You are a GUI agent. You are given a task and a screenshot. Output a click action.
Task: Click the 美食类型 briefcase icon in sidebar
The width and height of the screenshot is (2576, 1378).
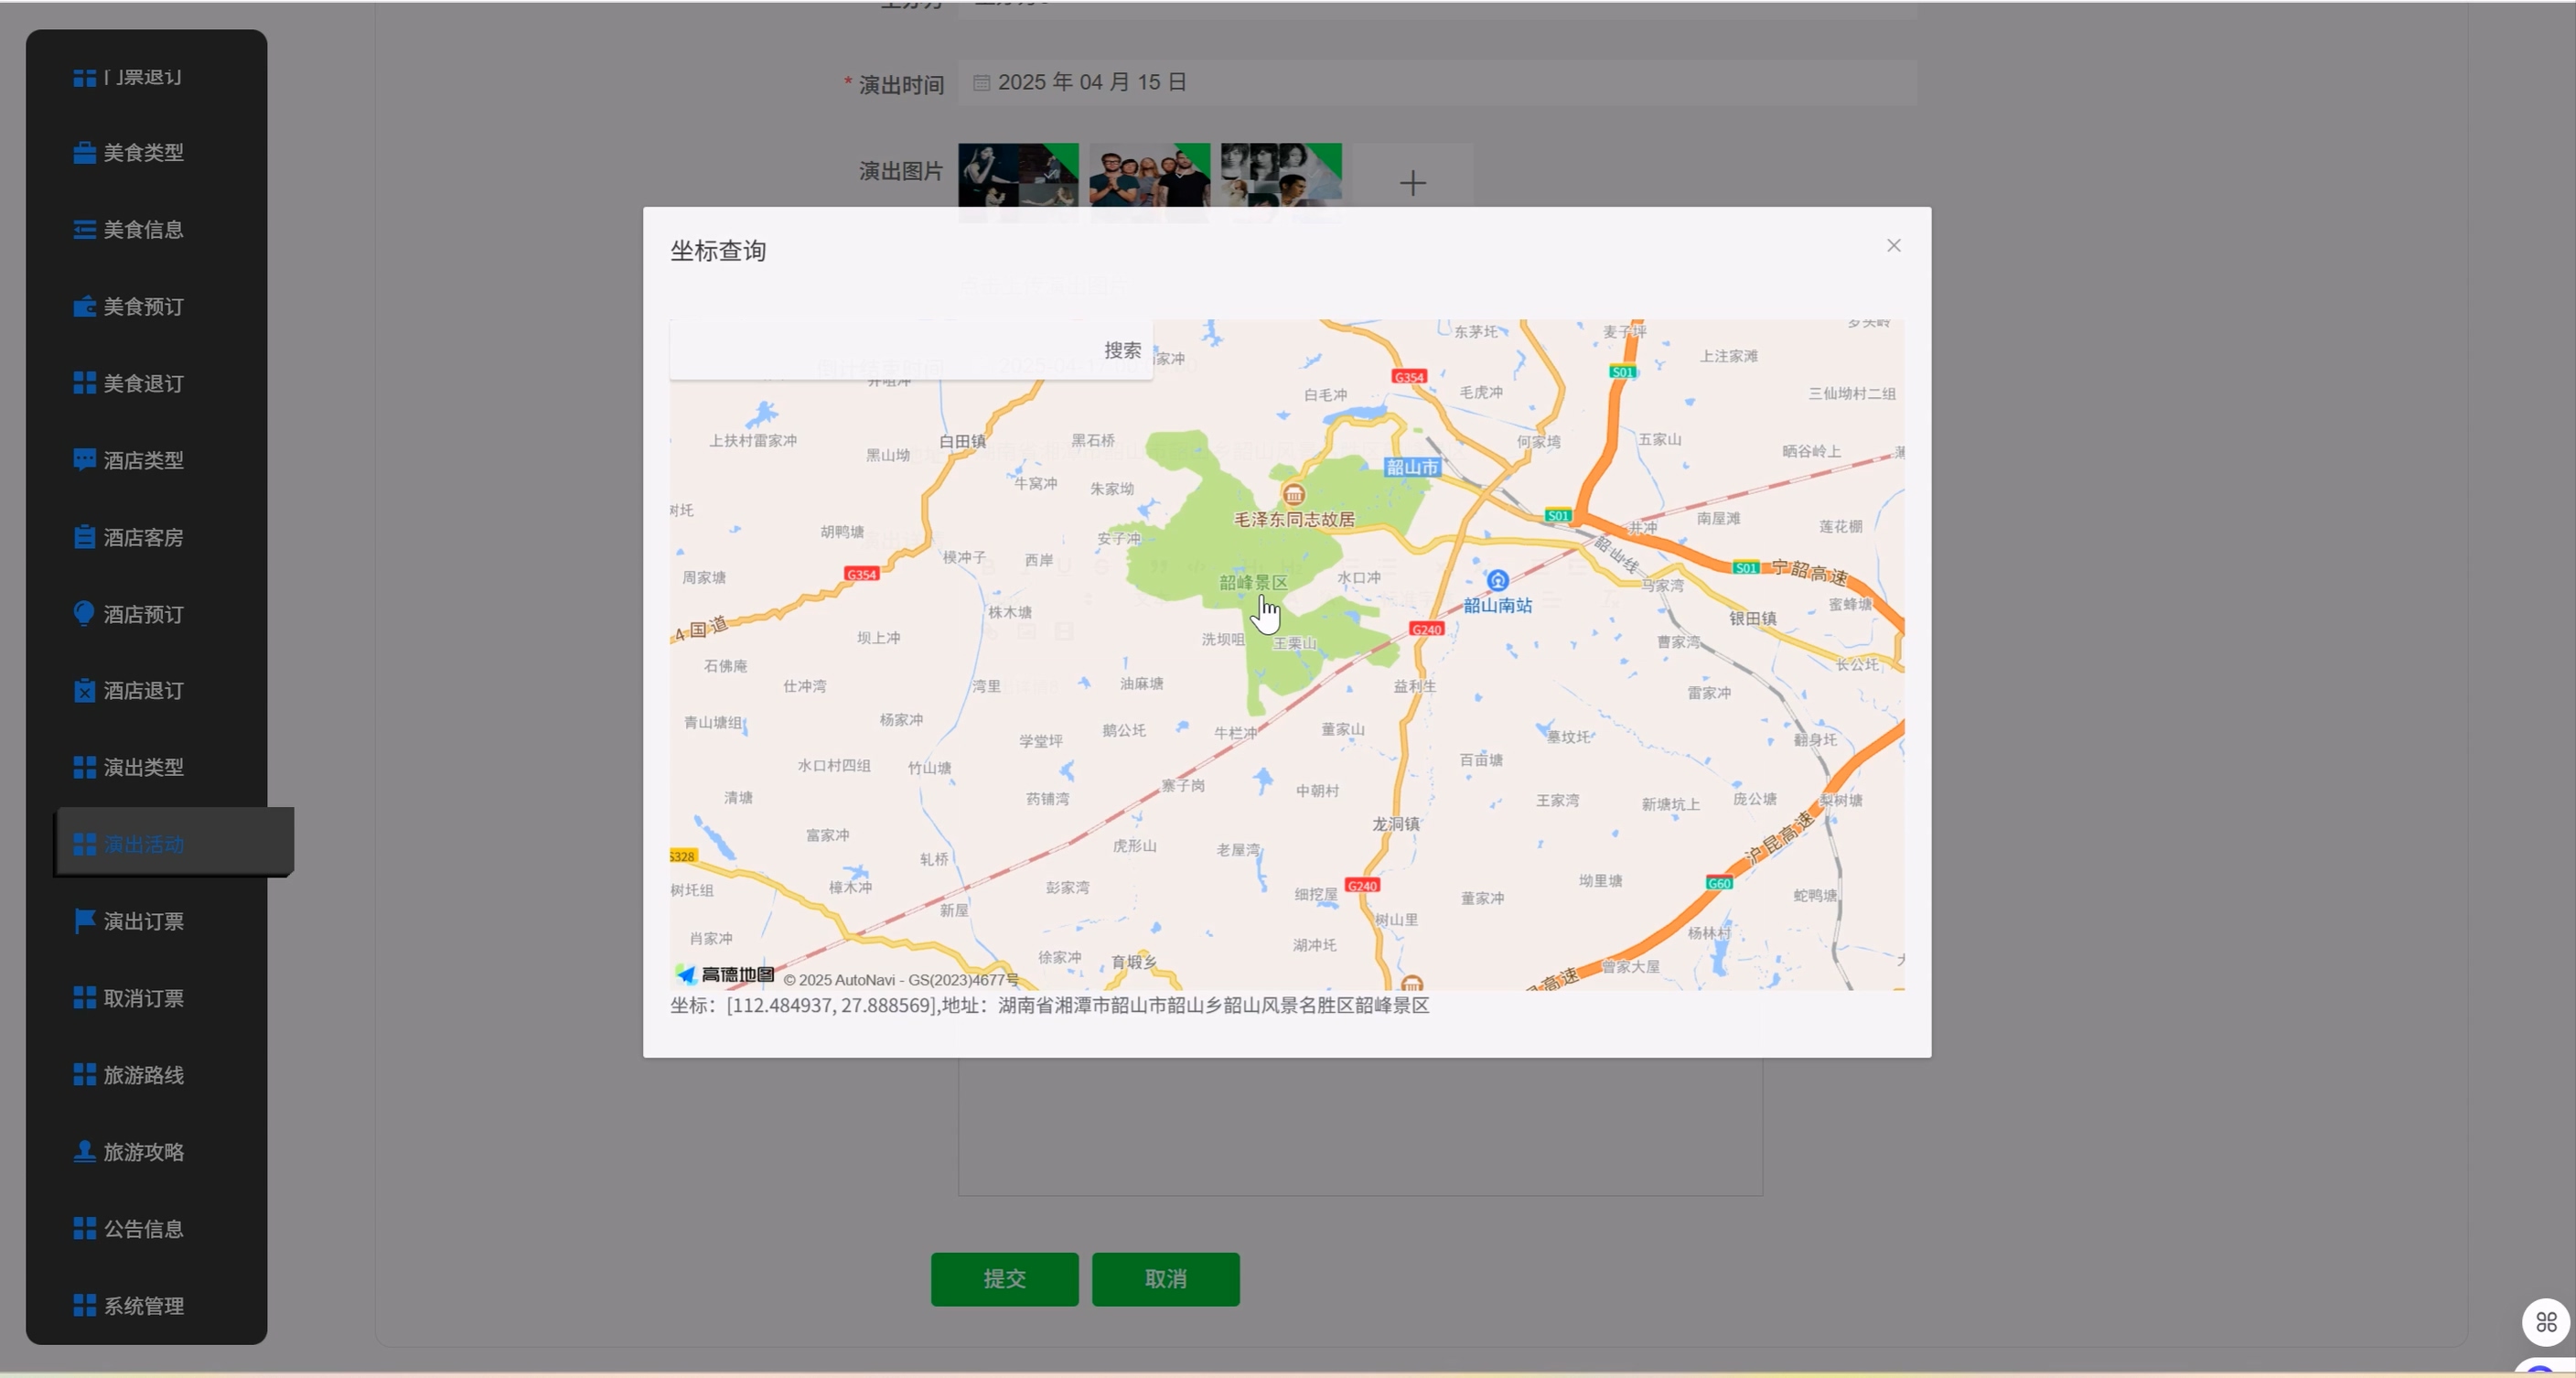point(84,153)
